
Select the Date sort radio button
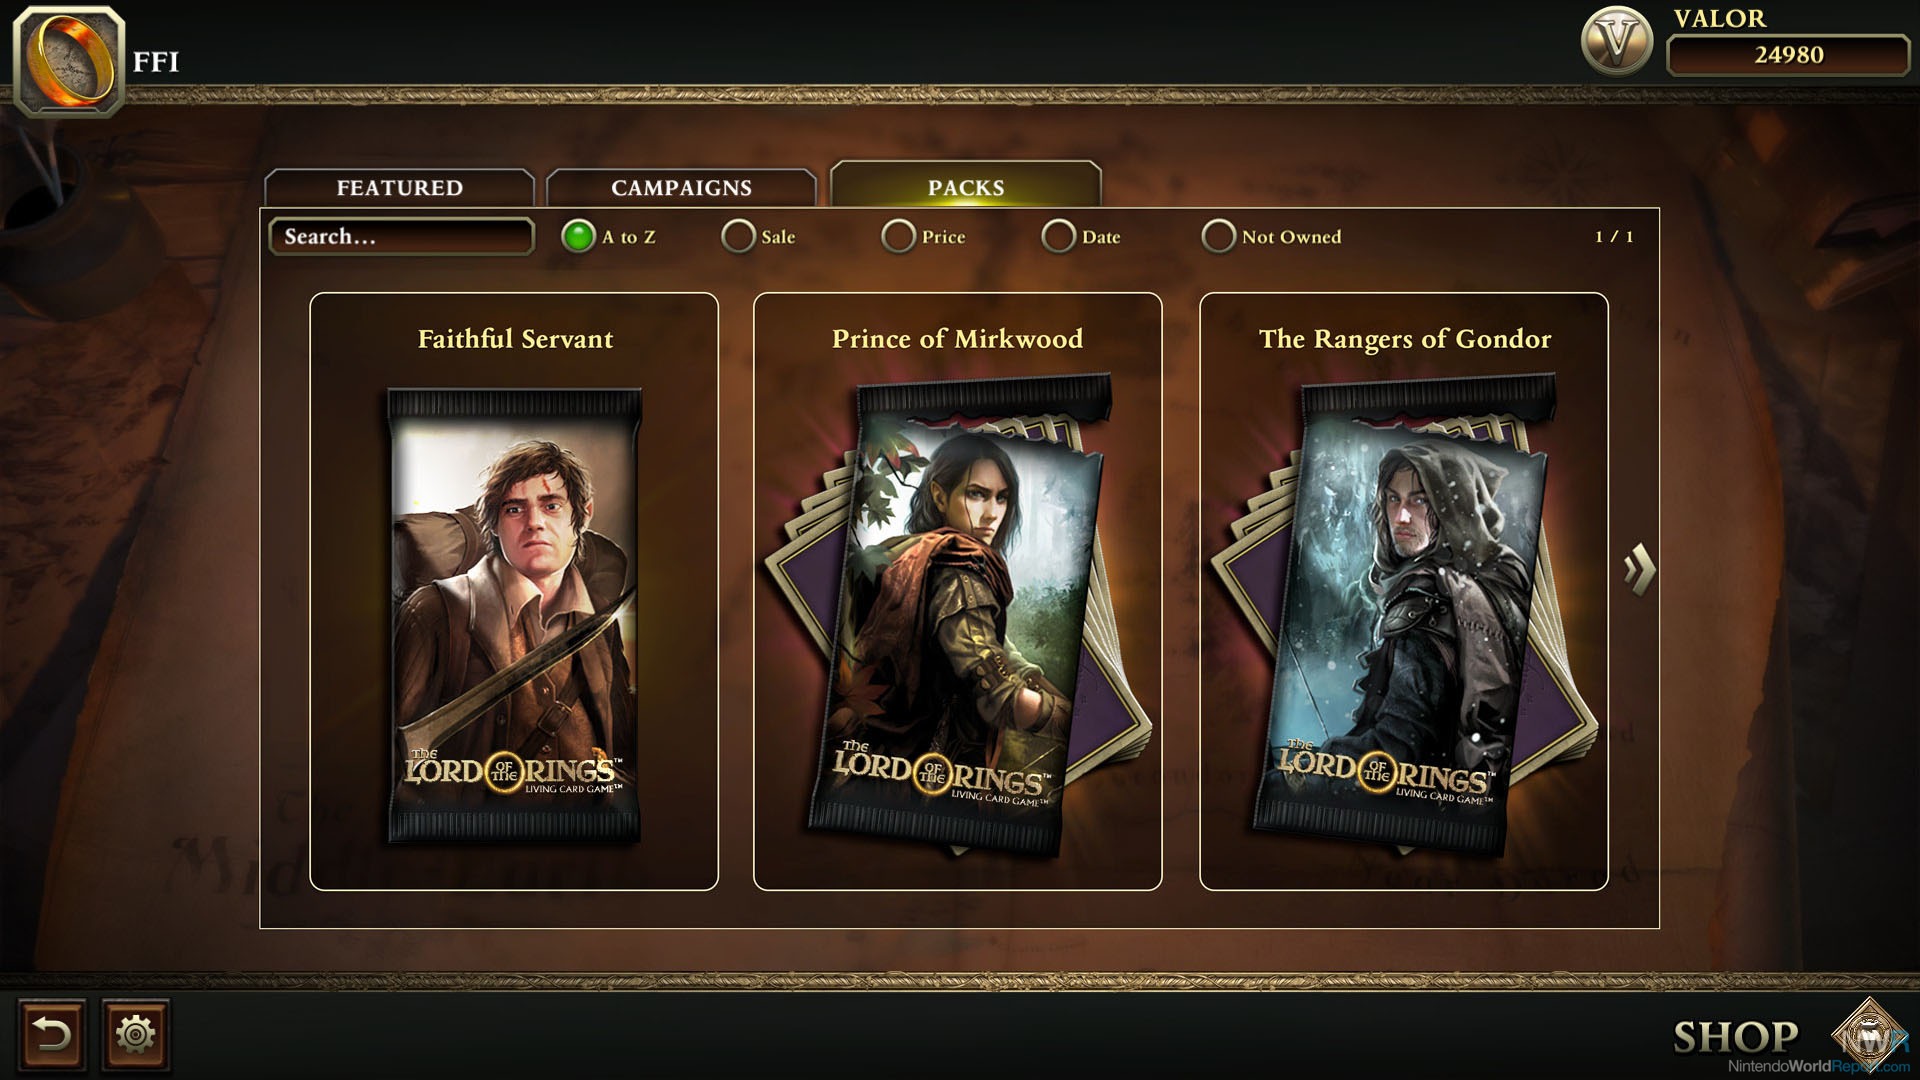(x=1058, y=236)
